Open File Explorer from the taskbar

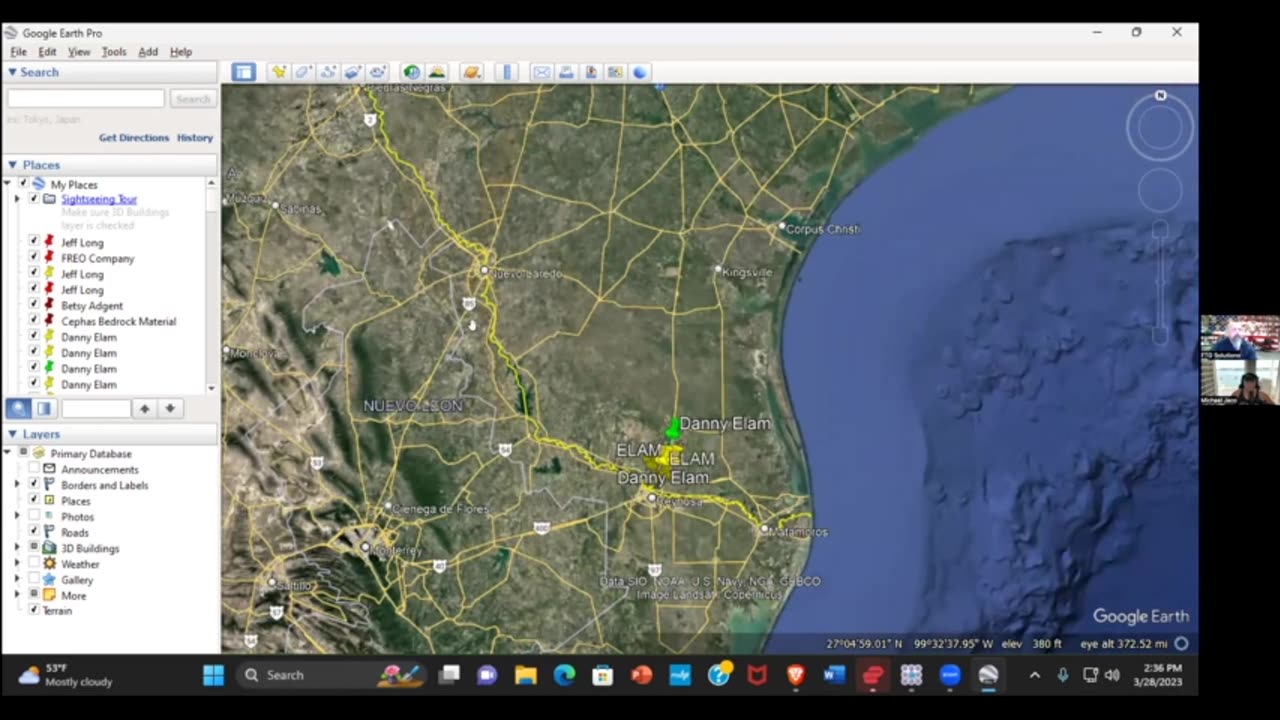pyautogui.click(x=526, y=675)
